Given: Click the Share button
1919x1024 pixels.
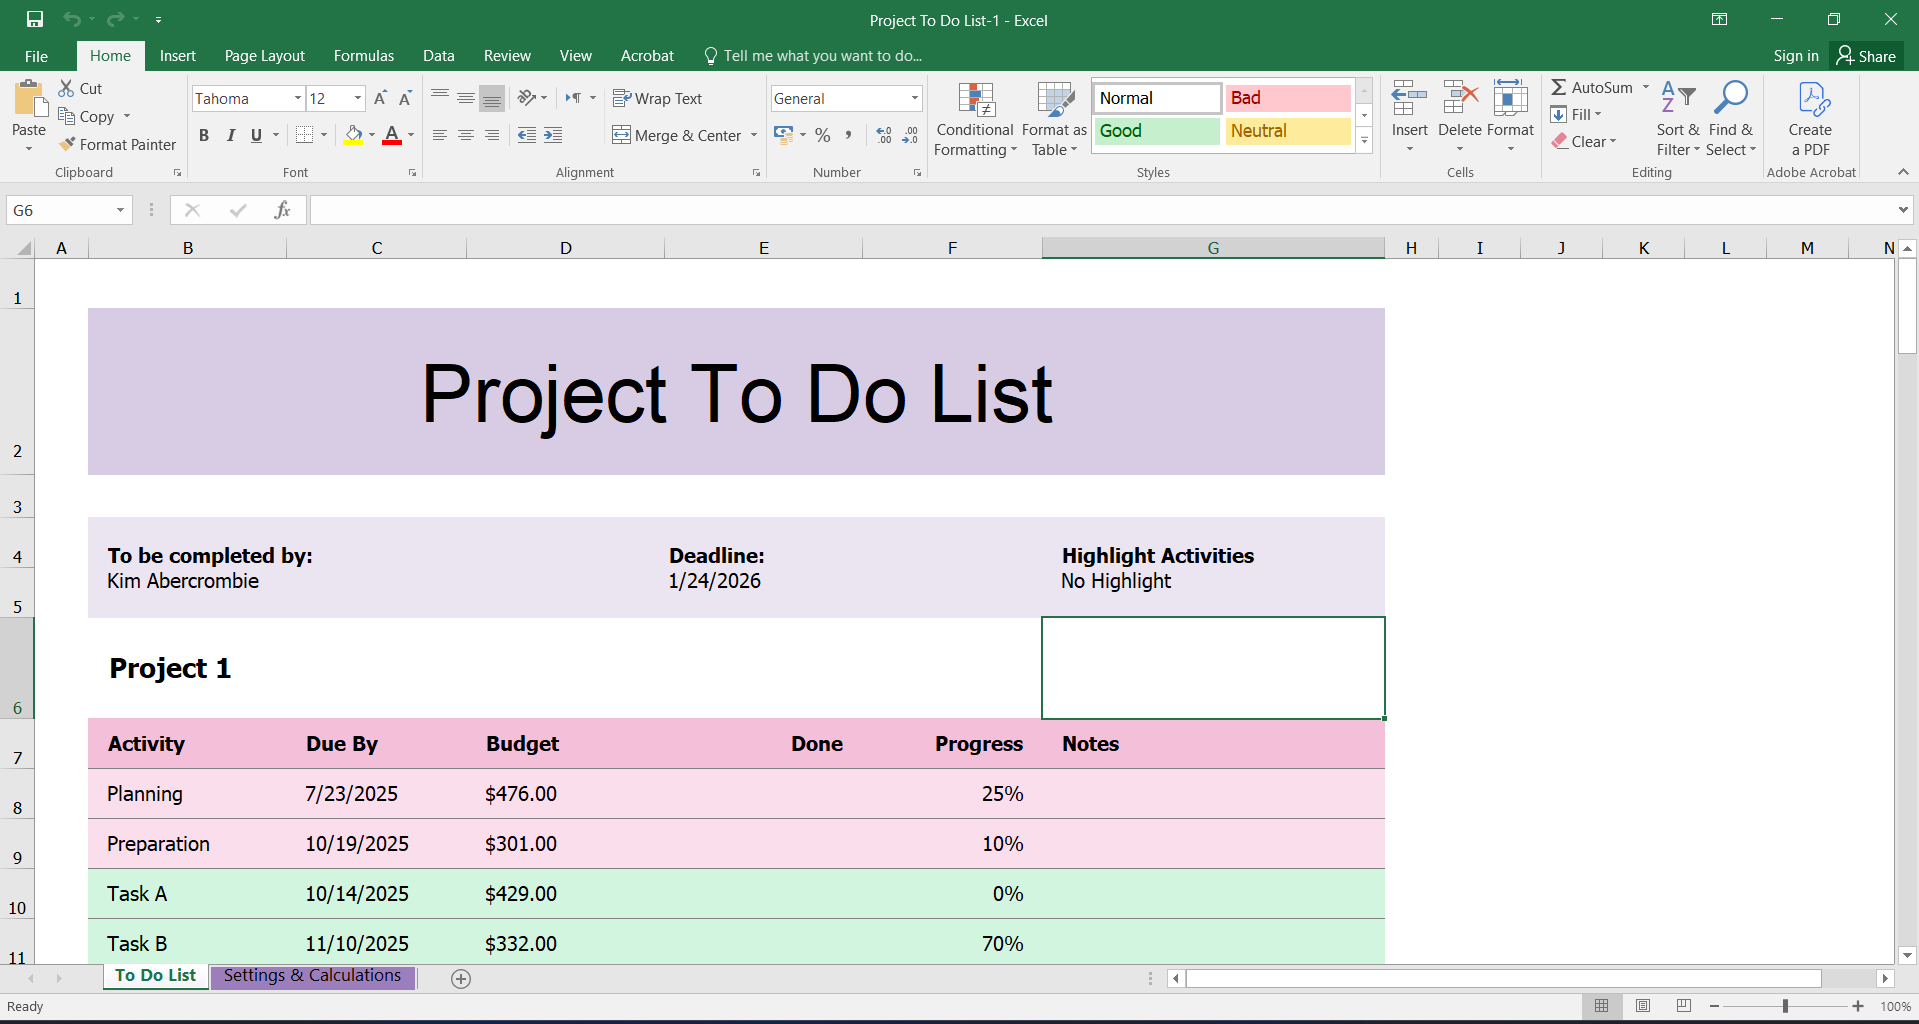Looking at the screenshot, I should point(1866,56).
